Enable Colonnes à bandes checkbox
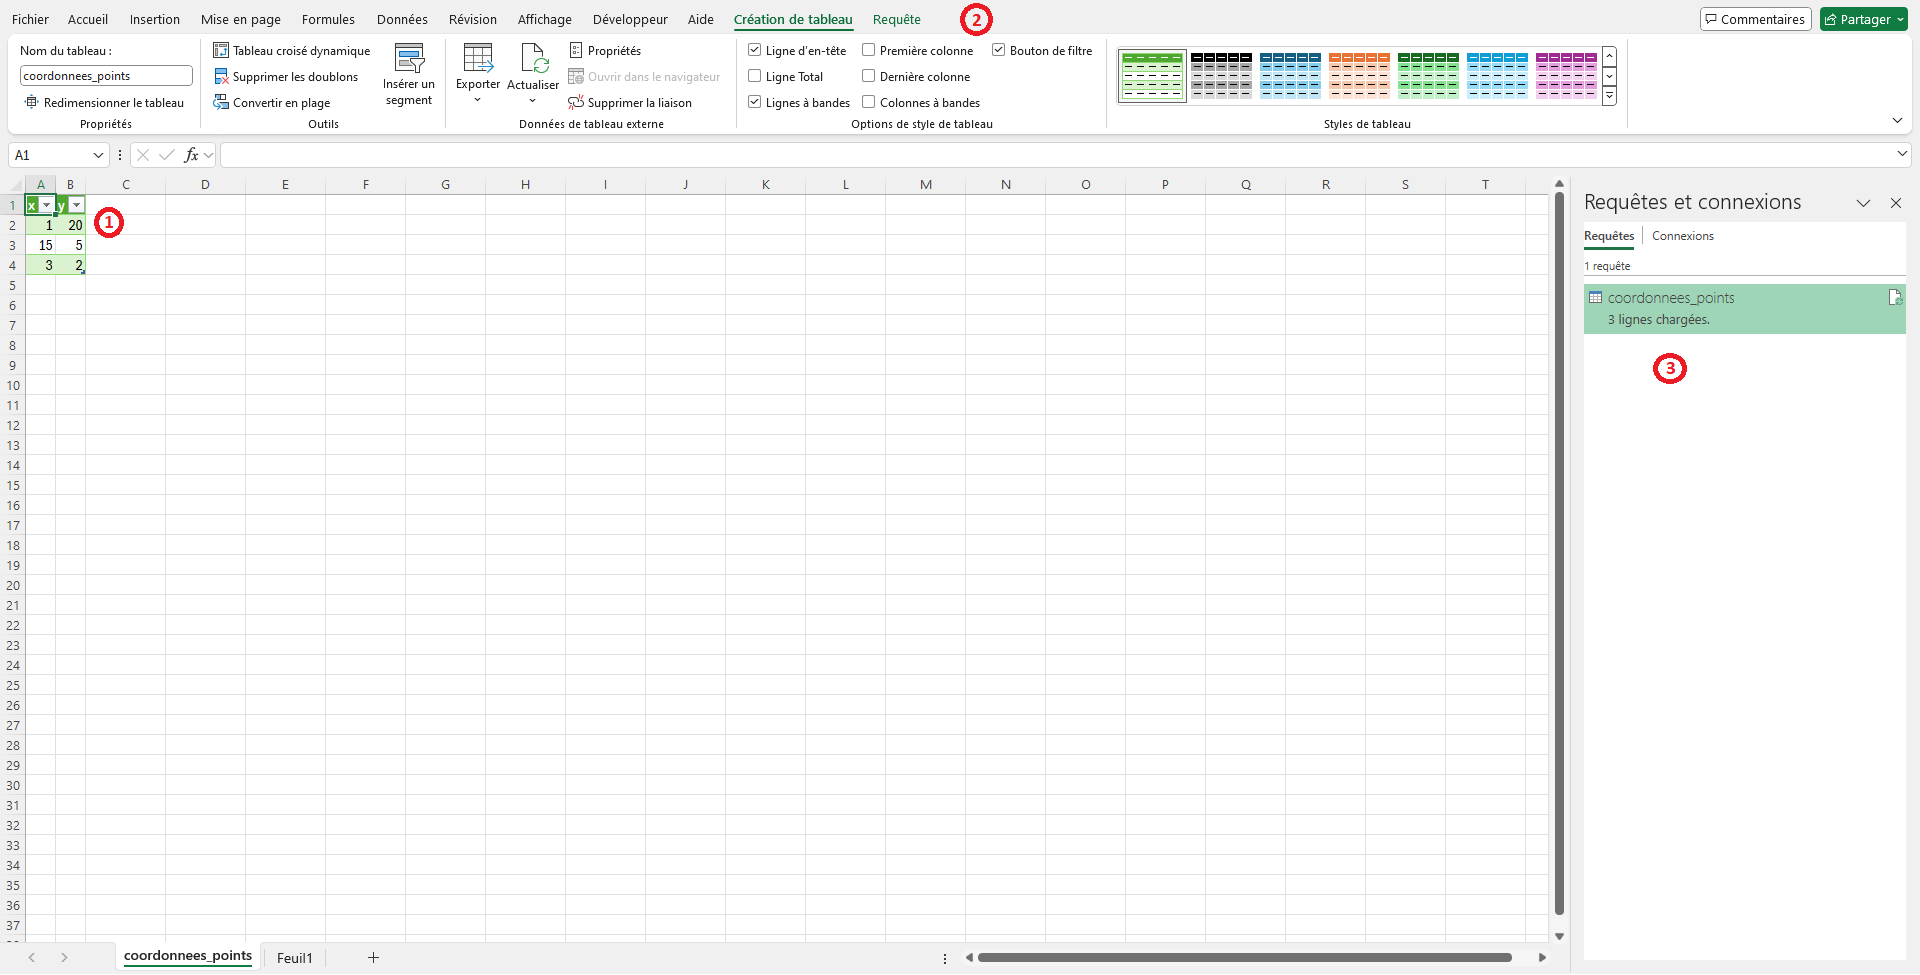The width and height of the screenshot is (1920, 975). pyautogui.click(x=869, y=102)
